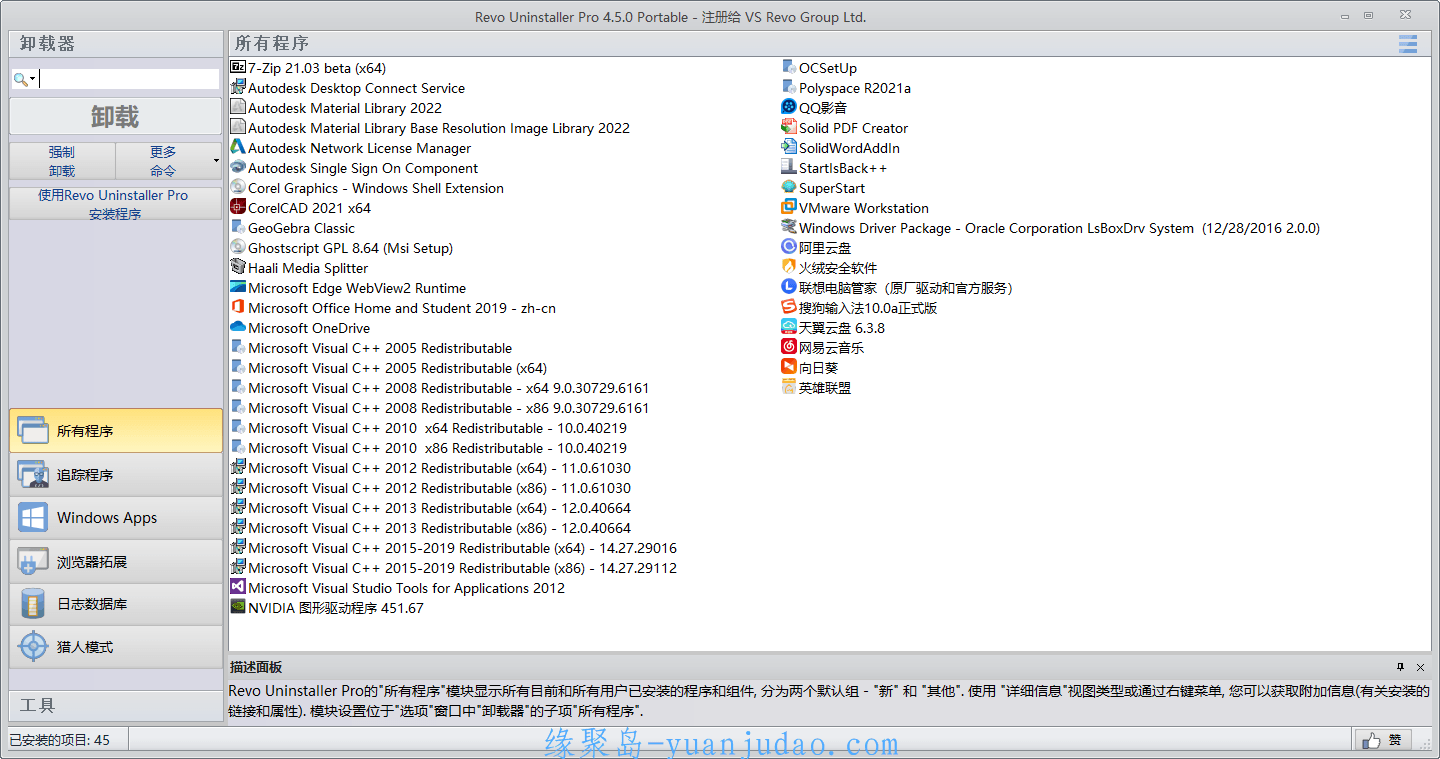Click the Microsoft OneDrive cloud icon

(x=238, y=327)
